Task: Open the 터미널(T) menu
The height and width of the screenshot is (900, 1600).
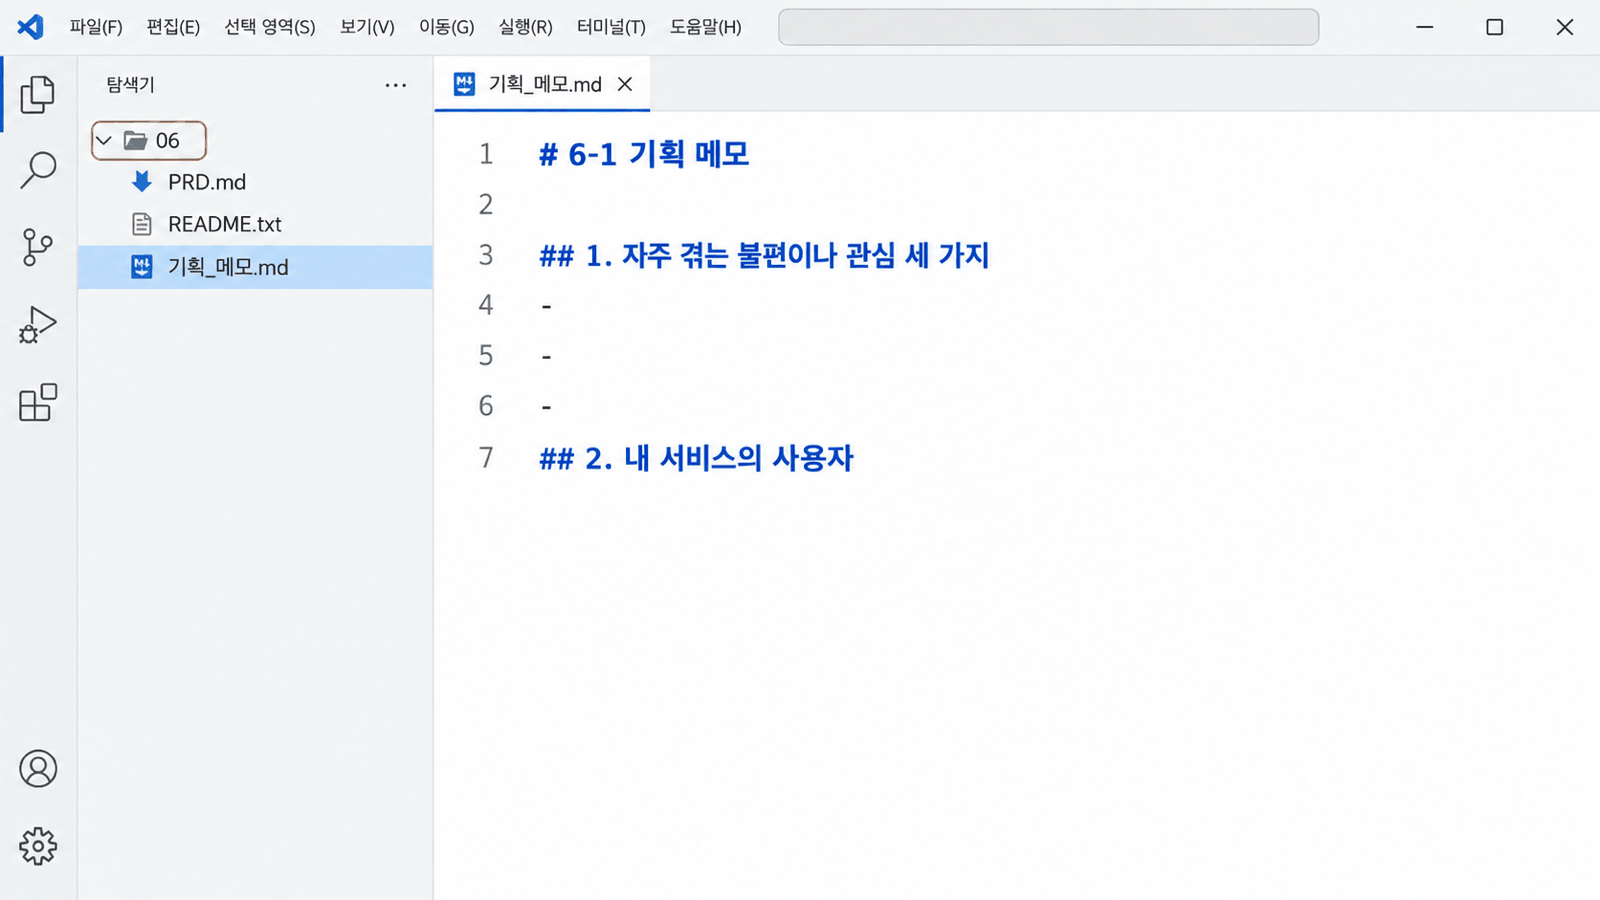Action: 611,27
